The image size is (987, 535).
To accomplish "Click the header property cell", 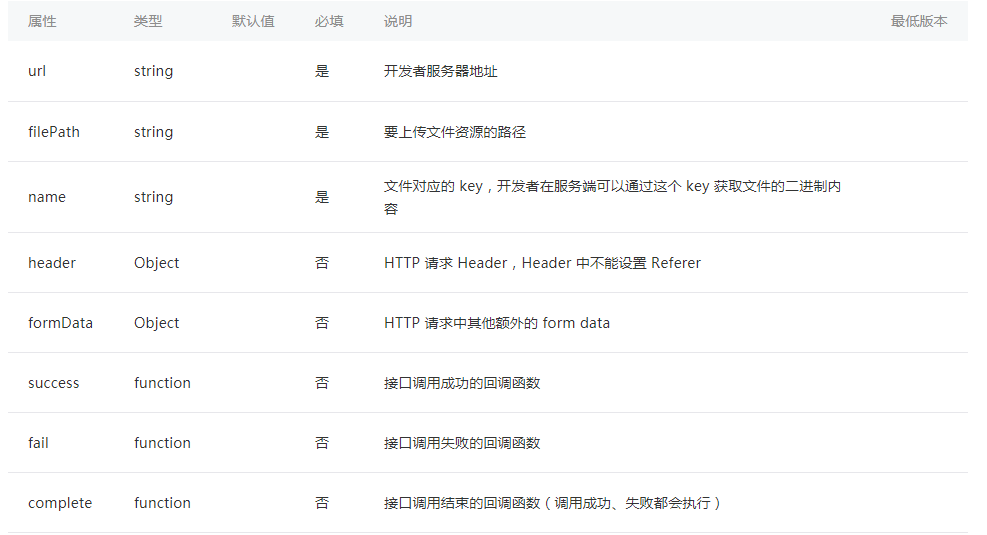I will coord(52,263).
